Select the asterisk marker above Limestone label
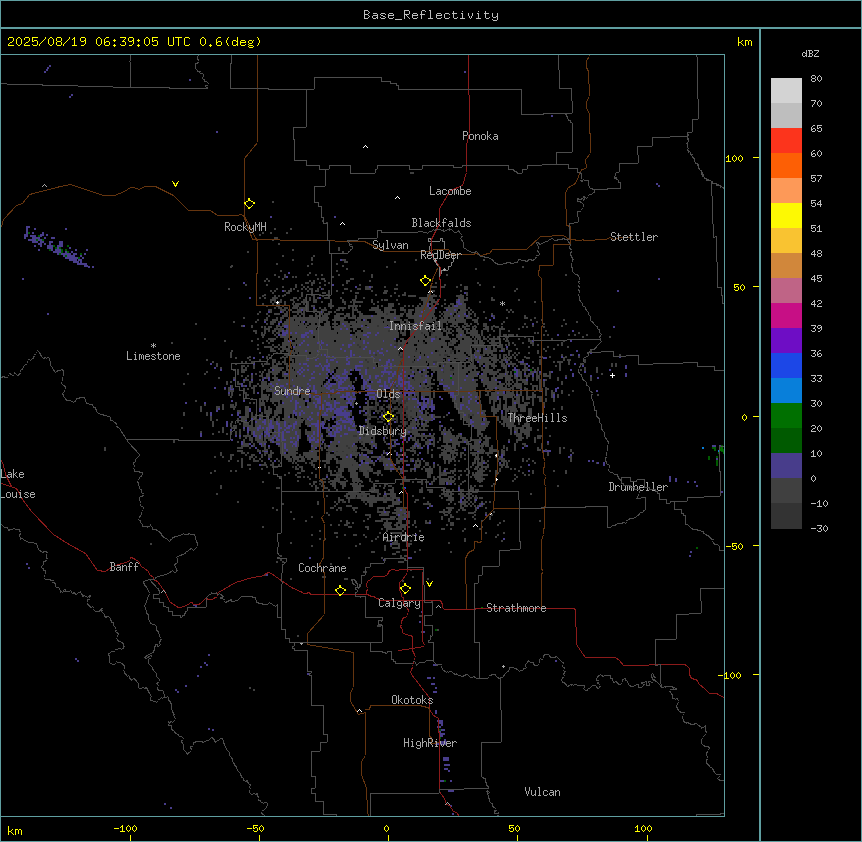 (153, 346)
